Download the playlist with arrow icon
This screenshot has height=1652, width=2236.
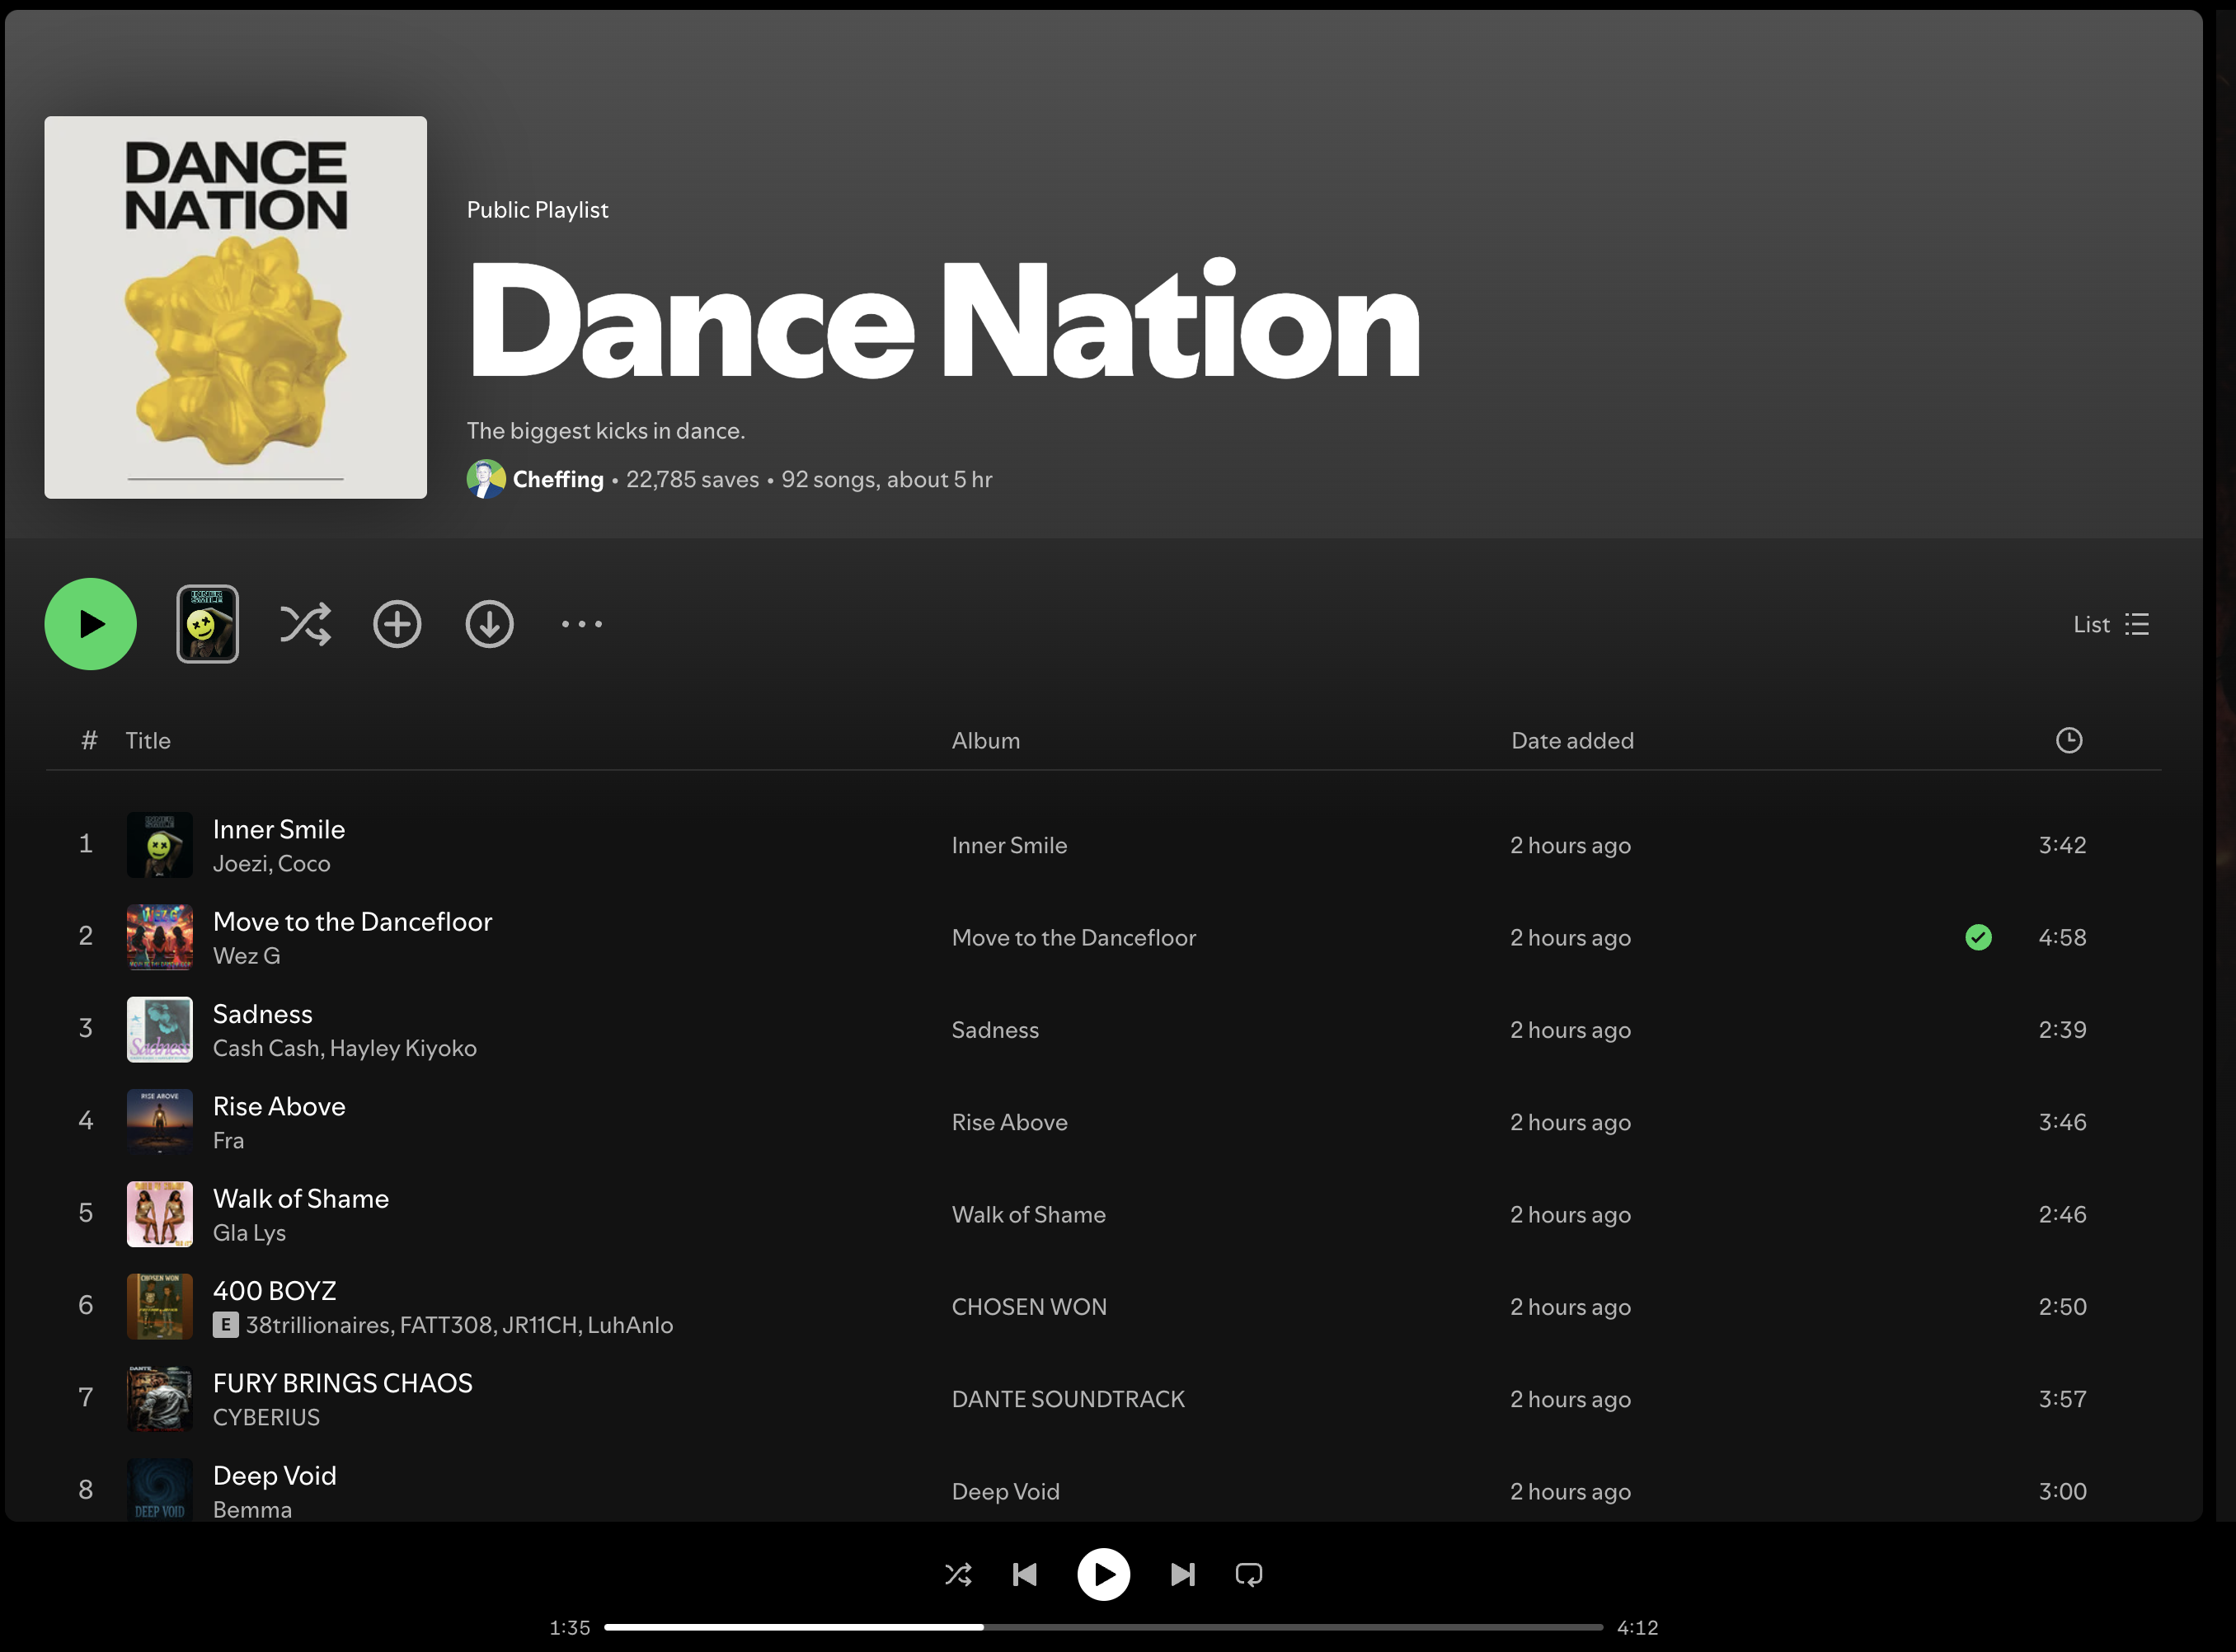[489, 624]
